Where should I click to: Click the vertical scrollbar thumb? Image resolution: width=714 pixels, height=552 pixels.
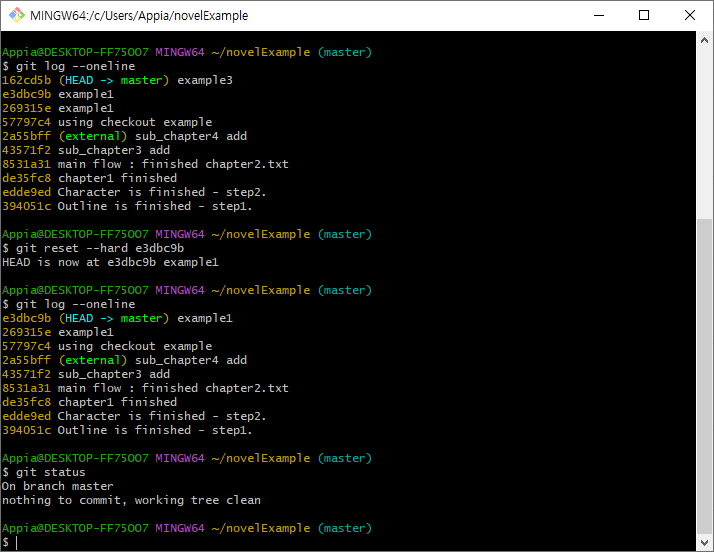704,376
